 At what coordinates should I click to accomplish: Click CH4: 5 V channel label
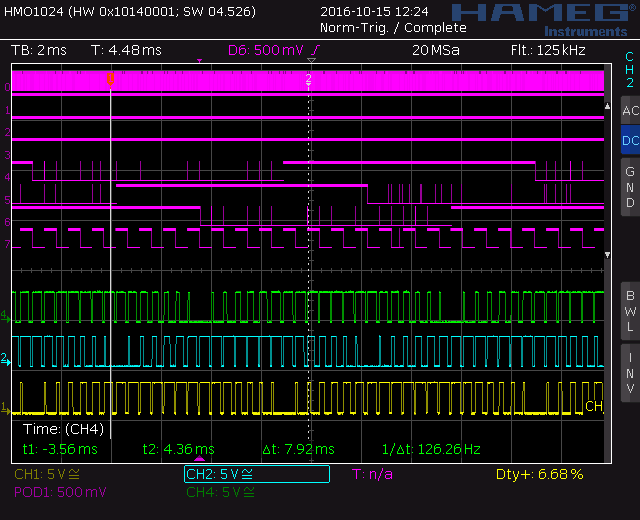(x=220, y=492)
